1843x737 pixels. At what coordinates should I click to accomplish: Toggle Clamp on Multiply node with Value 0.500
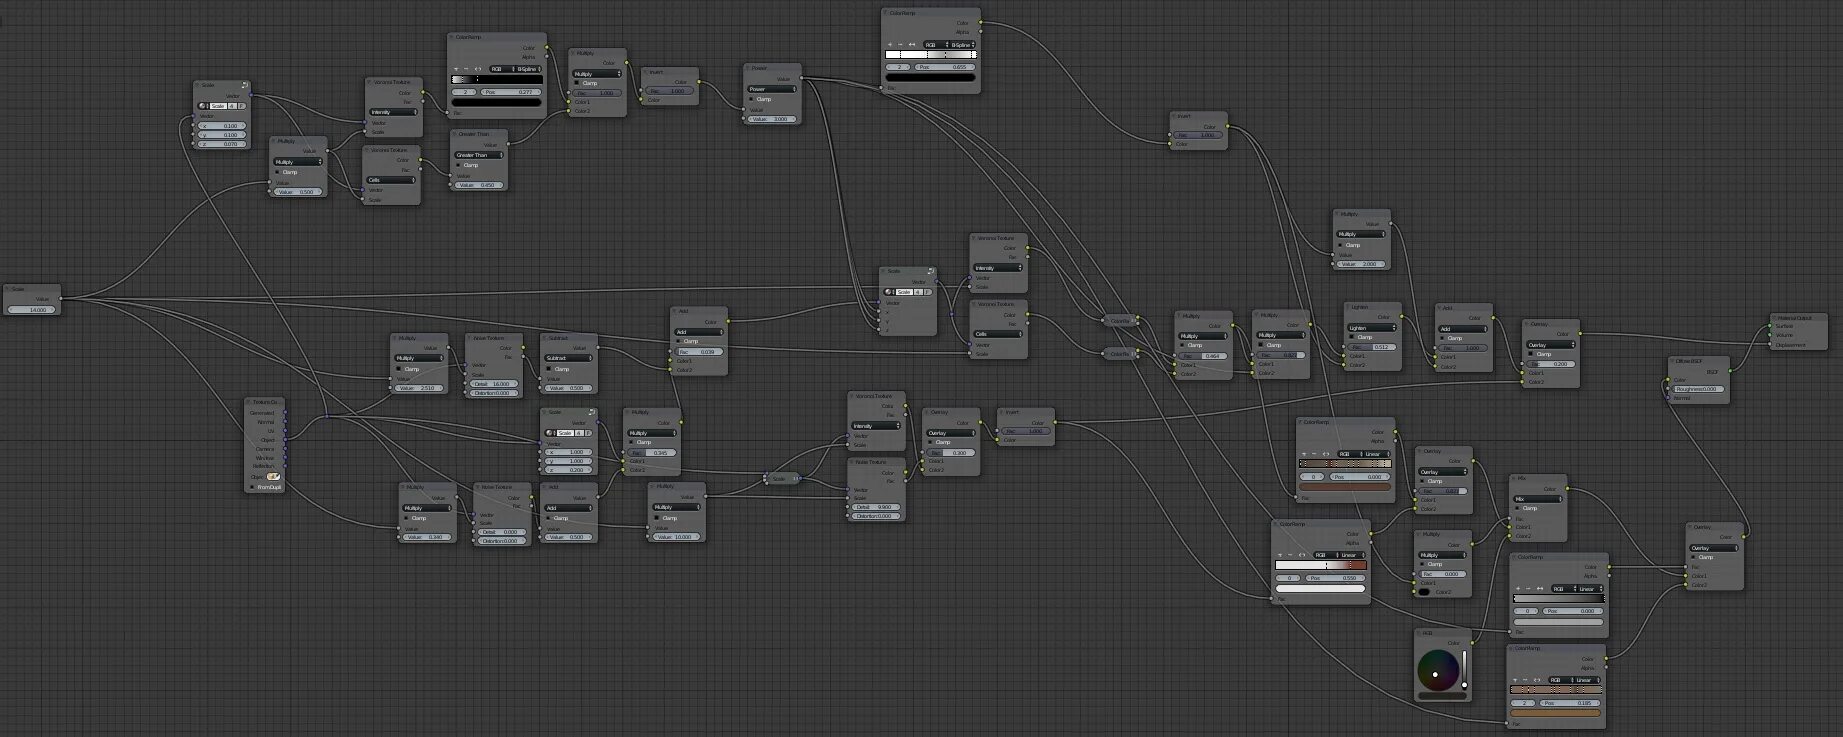[x=279, y=172]
